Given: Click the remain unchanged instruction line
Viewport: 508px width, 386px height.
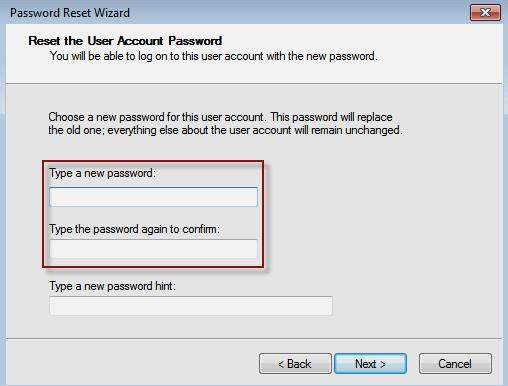Looking at the screenshot, I should coord(225,130).
